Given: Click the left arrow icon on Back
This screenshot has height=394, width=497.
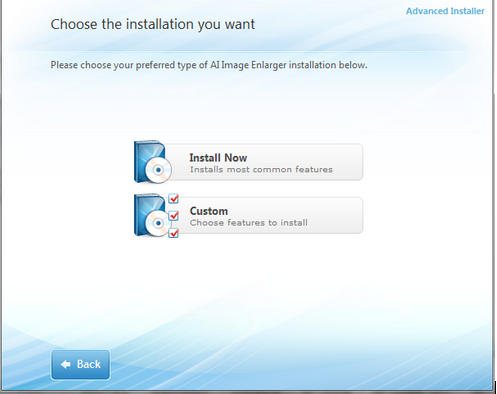Looking at the screenshot, I should click(x=66, y=364).
